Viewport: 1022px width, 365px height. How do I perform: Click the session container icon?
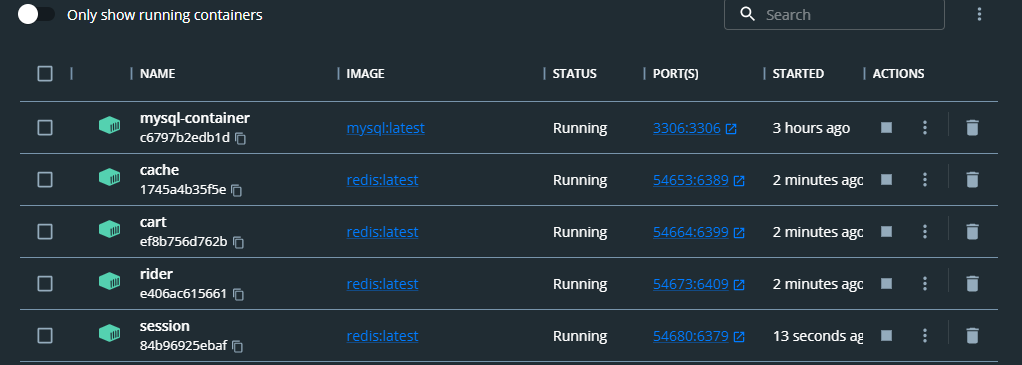[x=110, y=333]
